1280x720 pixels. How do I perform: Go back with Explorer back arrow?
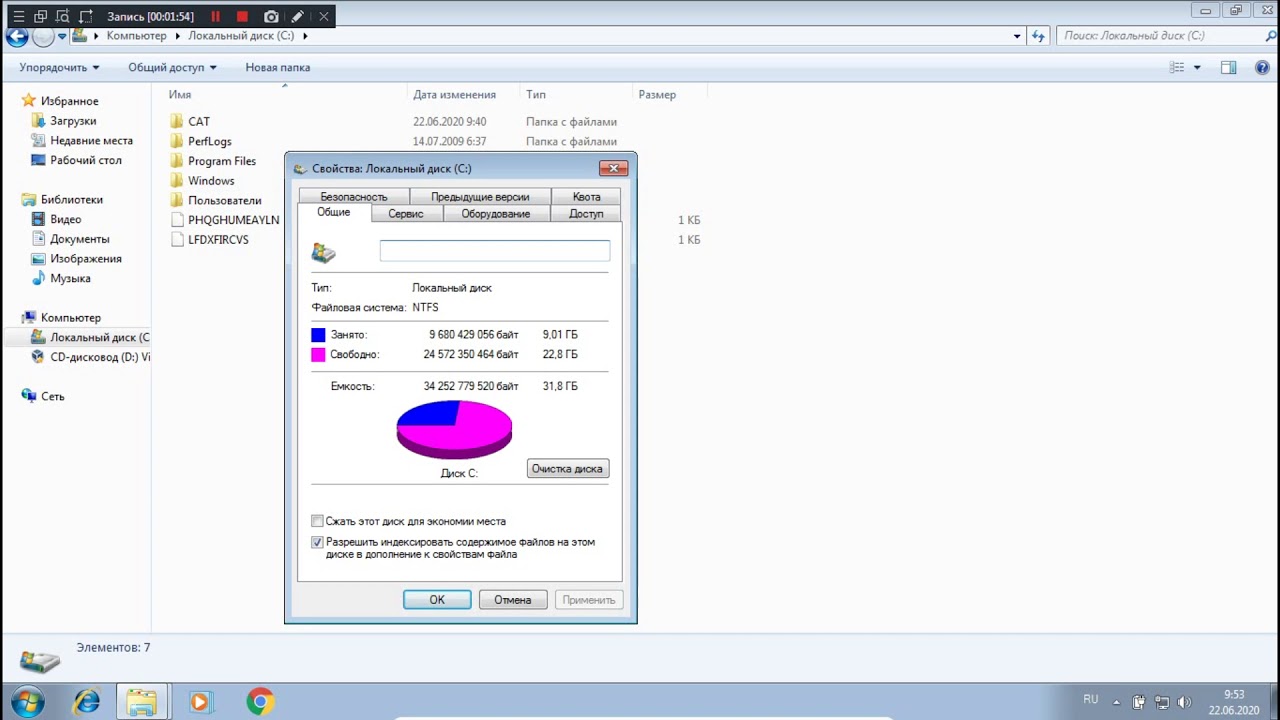point(16,37)
